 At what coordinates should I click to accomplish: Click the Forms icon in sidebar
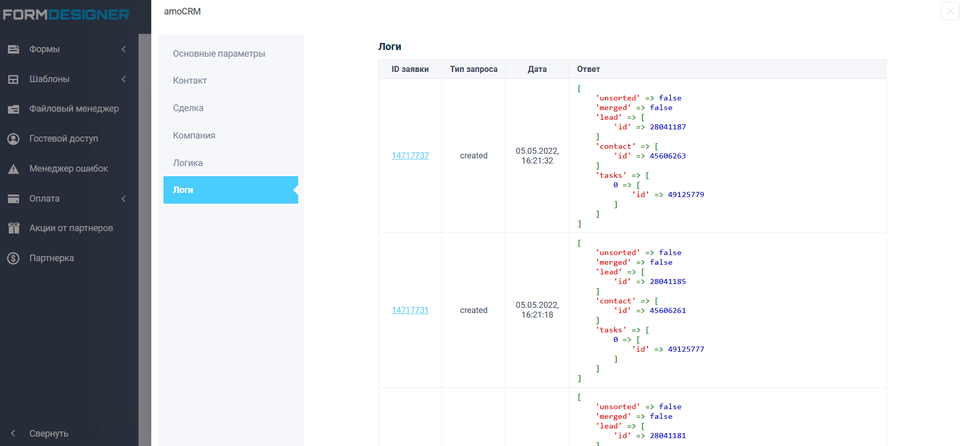(14, 49)
